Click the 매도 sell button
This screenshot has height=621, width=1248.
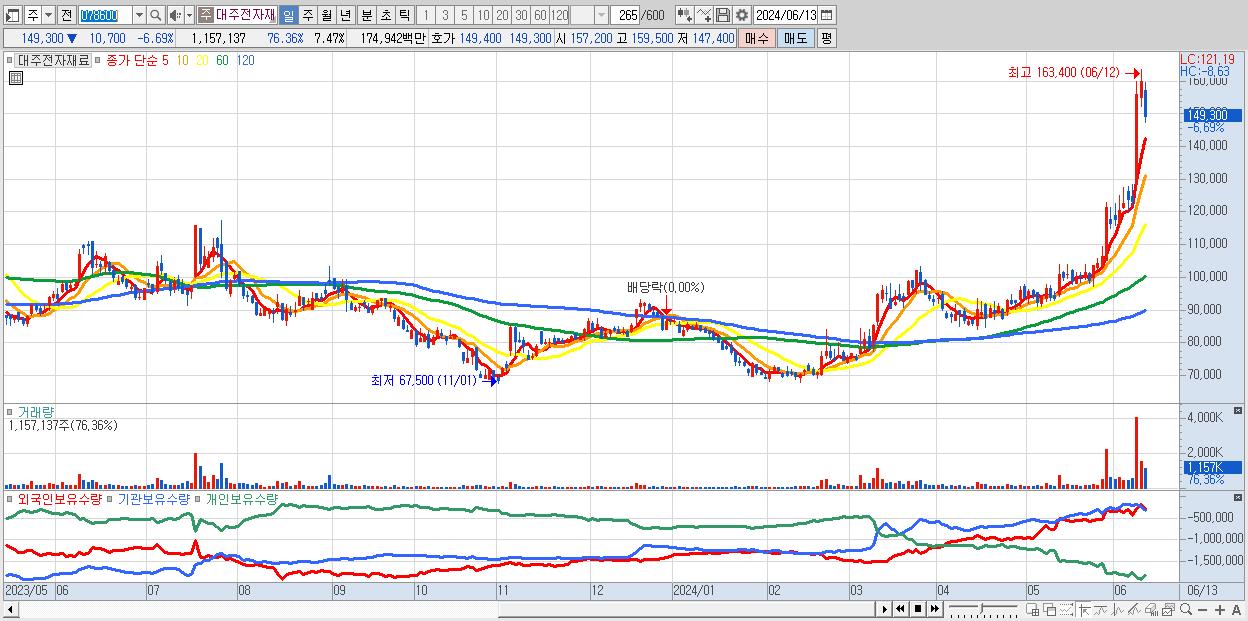796,38
